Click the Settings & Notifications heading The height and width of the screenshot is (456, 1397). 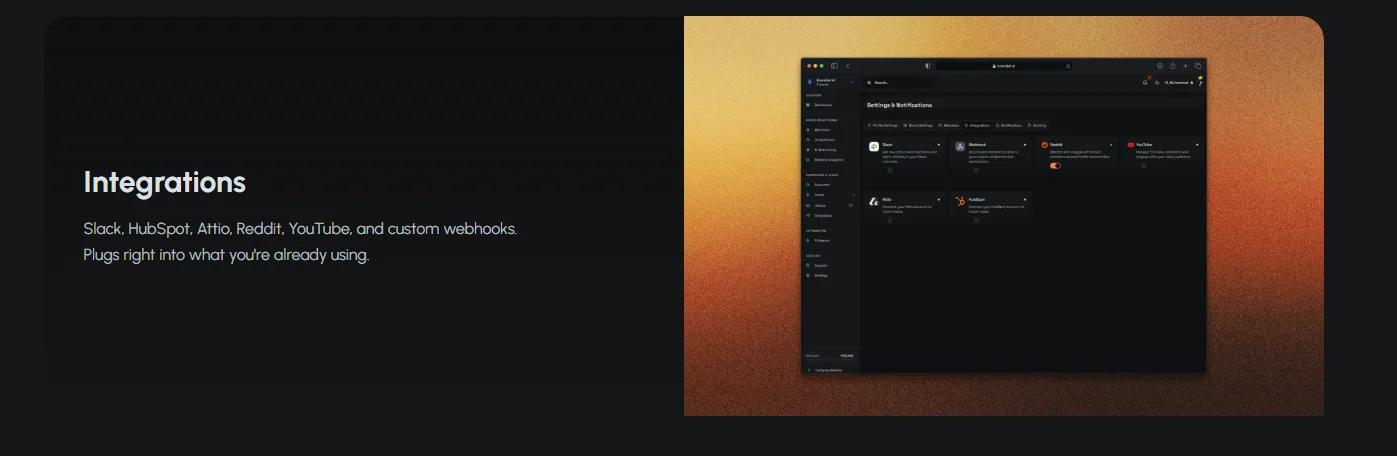(x=899, y=105)
